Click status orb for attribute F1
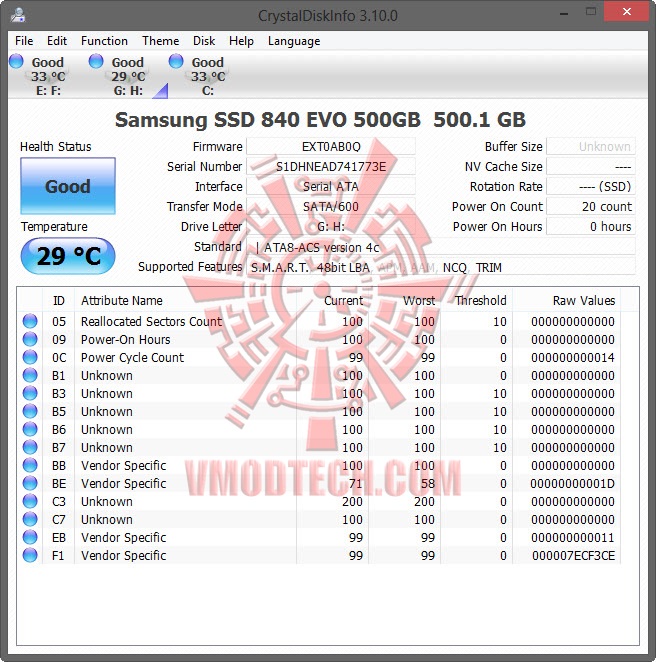The image size is (656, 662). [x=30, y=555]
